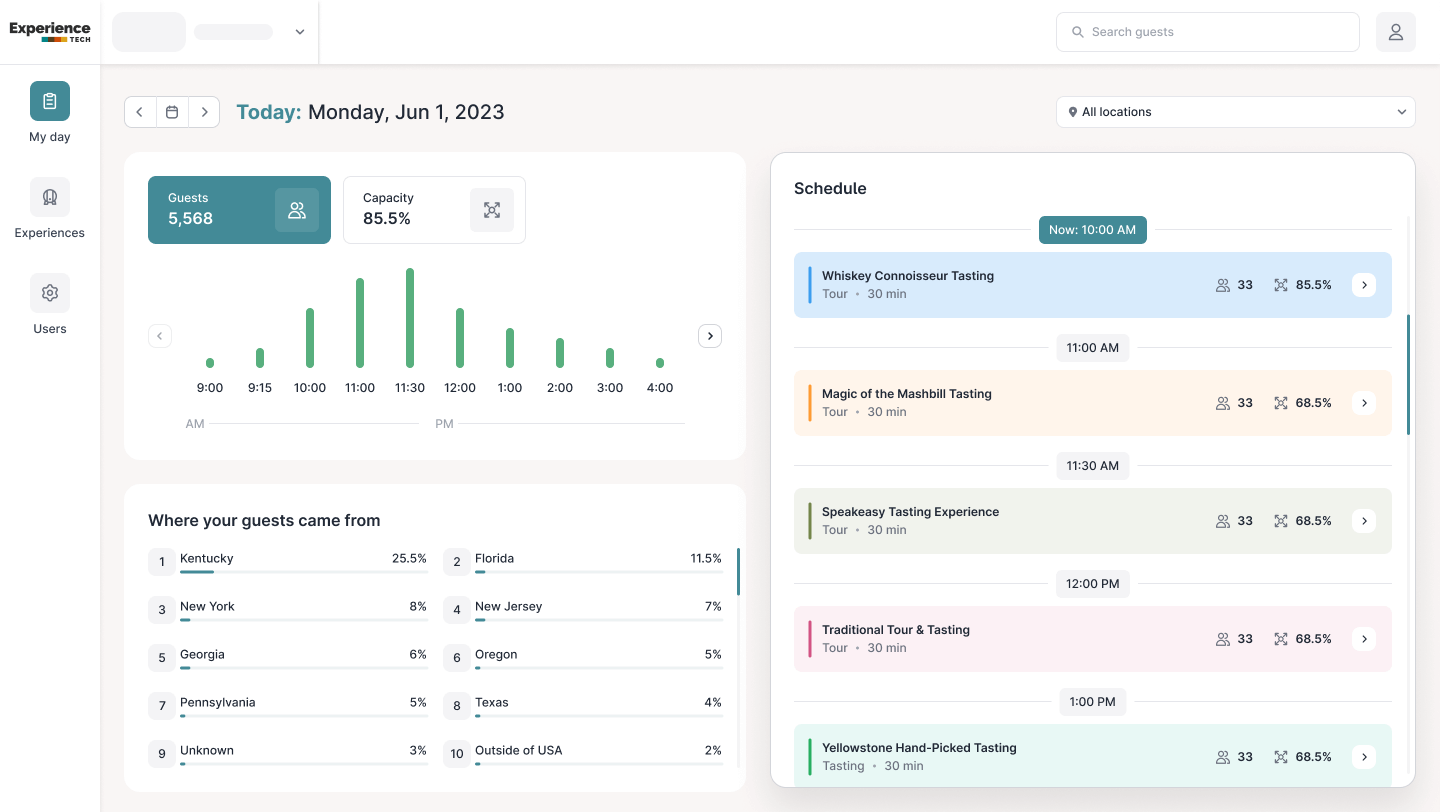Click the 1:00 PM schedule time marker
1440x812 pixels.
point(1093,702)
